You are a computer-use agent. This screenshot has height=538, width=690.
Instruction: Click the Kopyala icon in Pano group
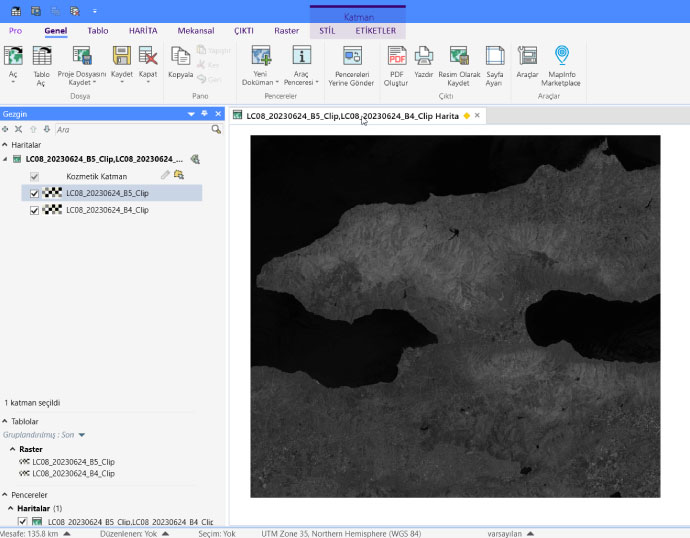coord(181,62)
